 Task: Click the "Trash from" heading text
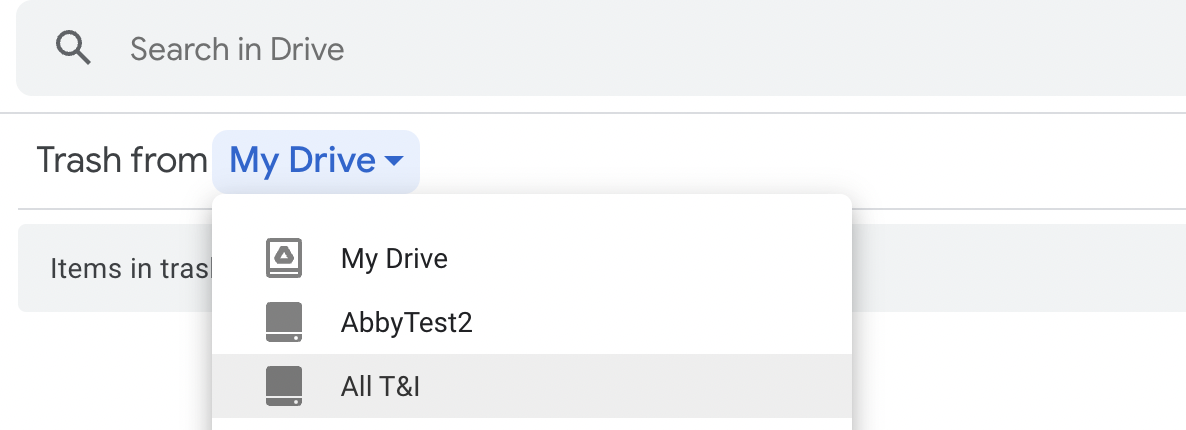pos(121,161)
